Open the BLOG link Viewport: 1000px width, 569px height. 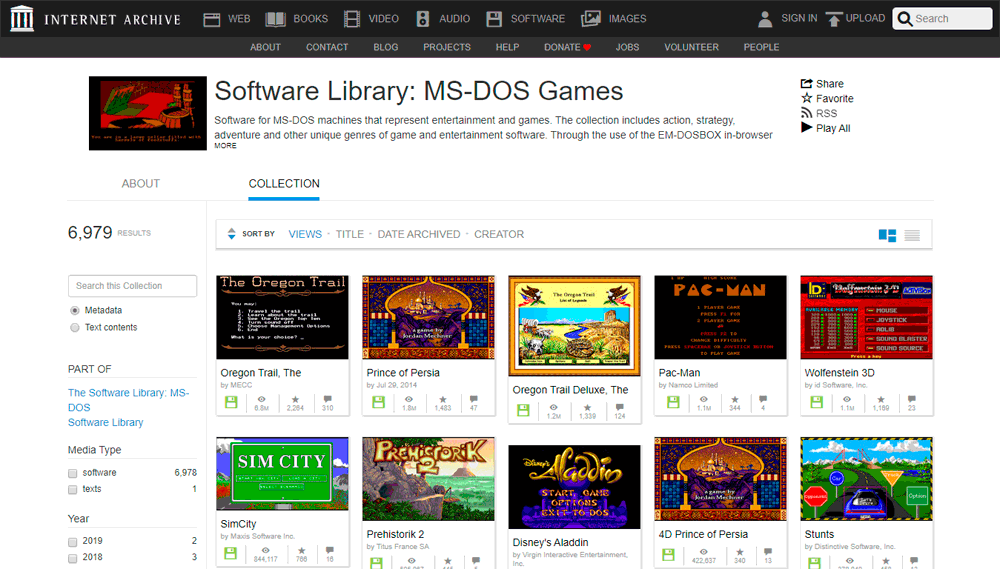click(x=385, y=47)
